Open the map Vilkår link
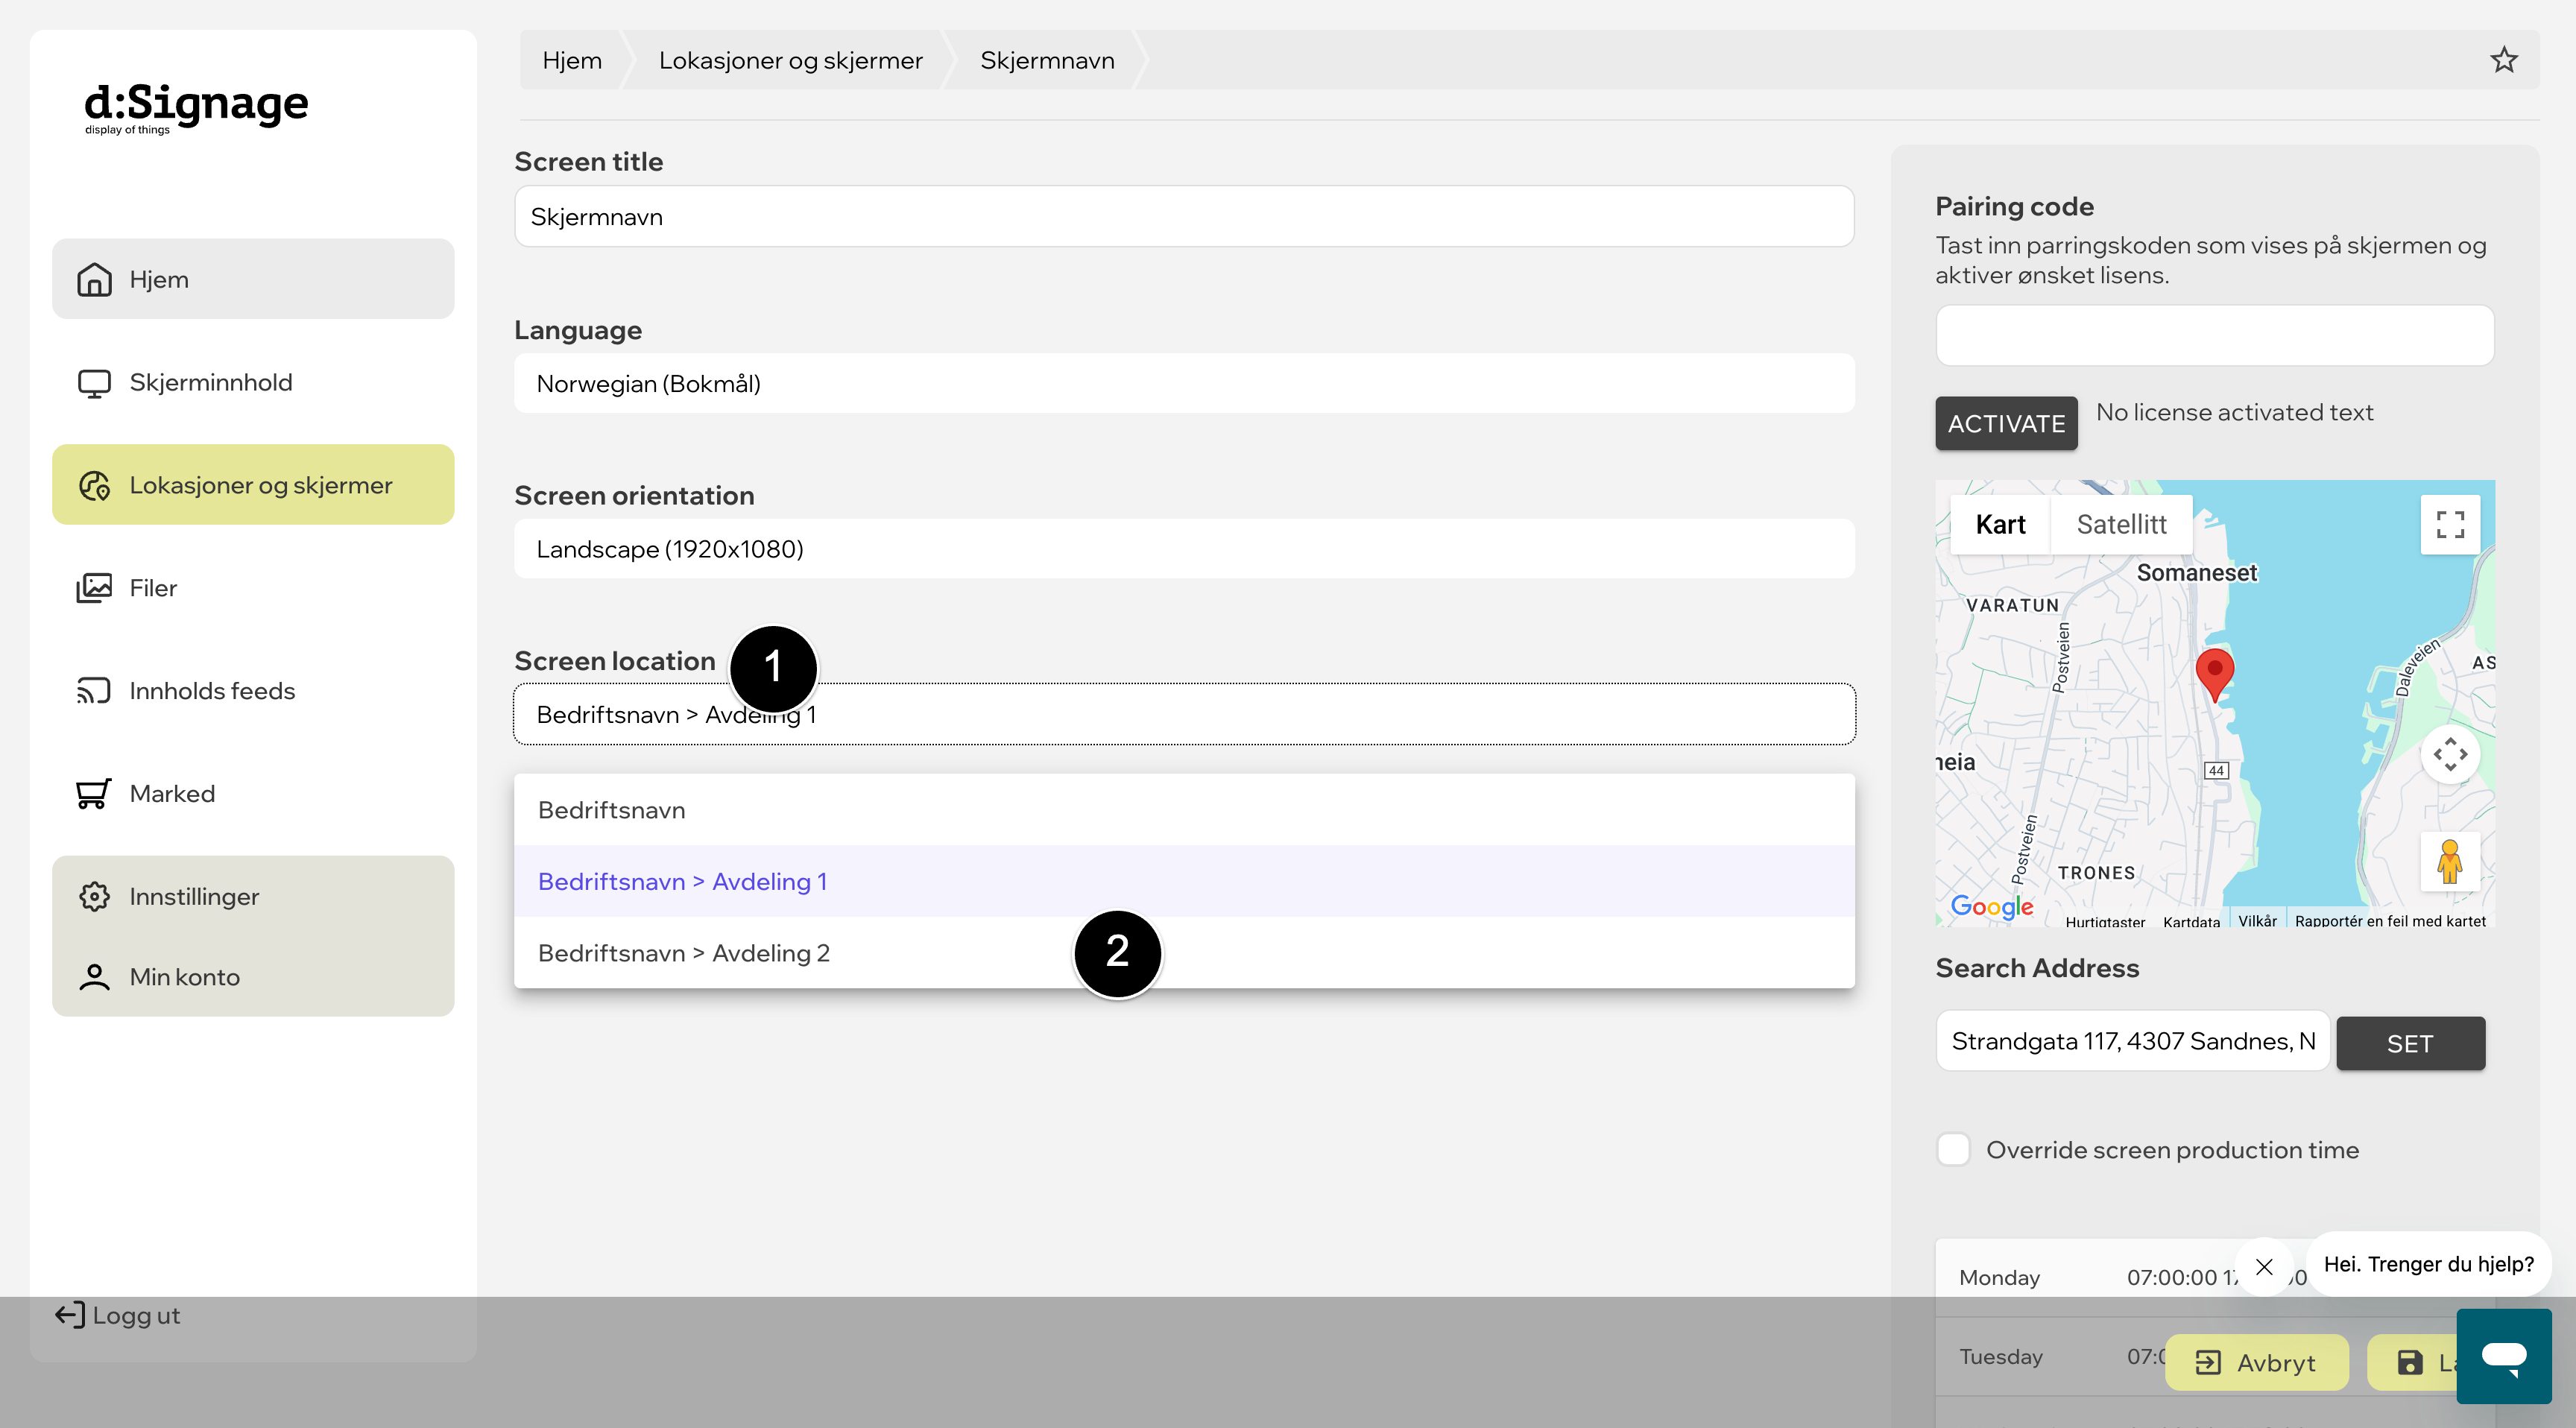This screenshot has width=2576, height=1428. (x=2257, y=921)
